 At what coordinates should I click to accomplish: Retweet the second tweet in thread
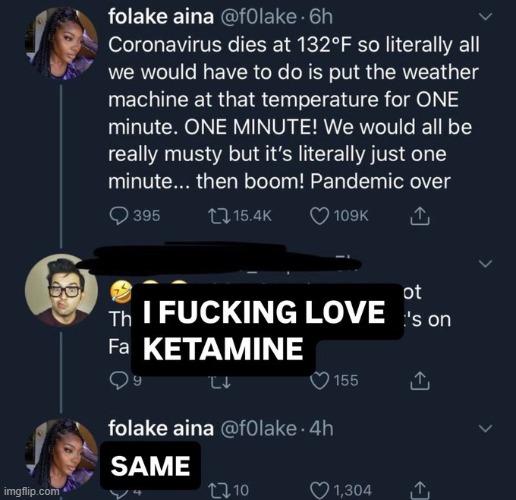tap(220, 381)
